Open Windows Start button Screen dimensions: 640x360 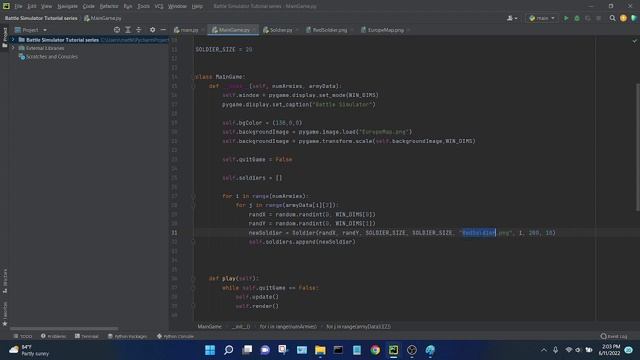[x=210, y=350]
